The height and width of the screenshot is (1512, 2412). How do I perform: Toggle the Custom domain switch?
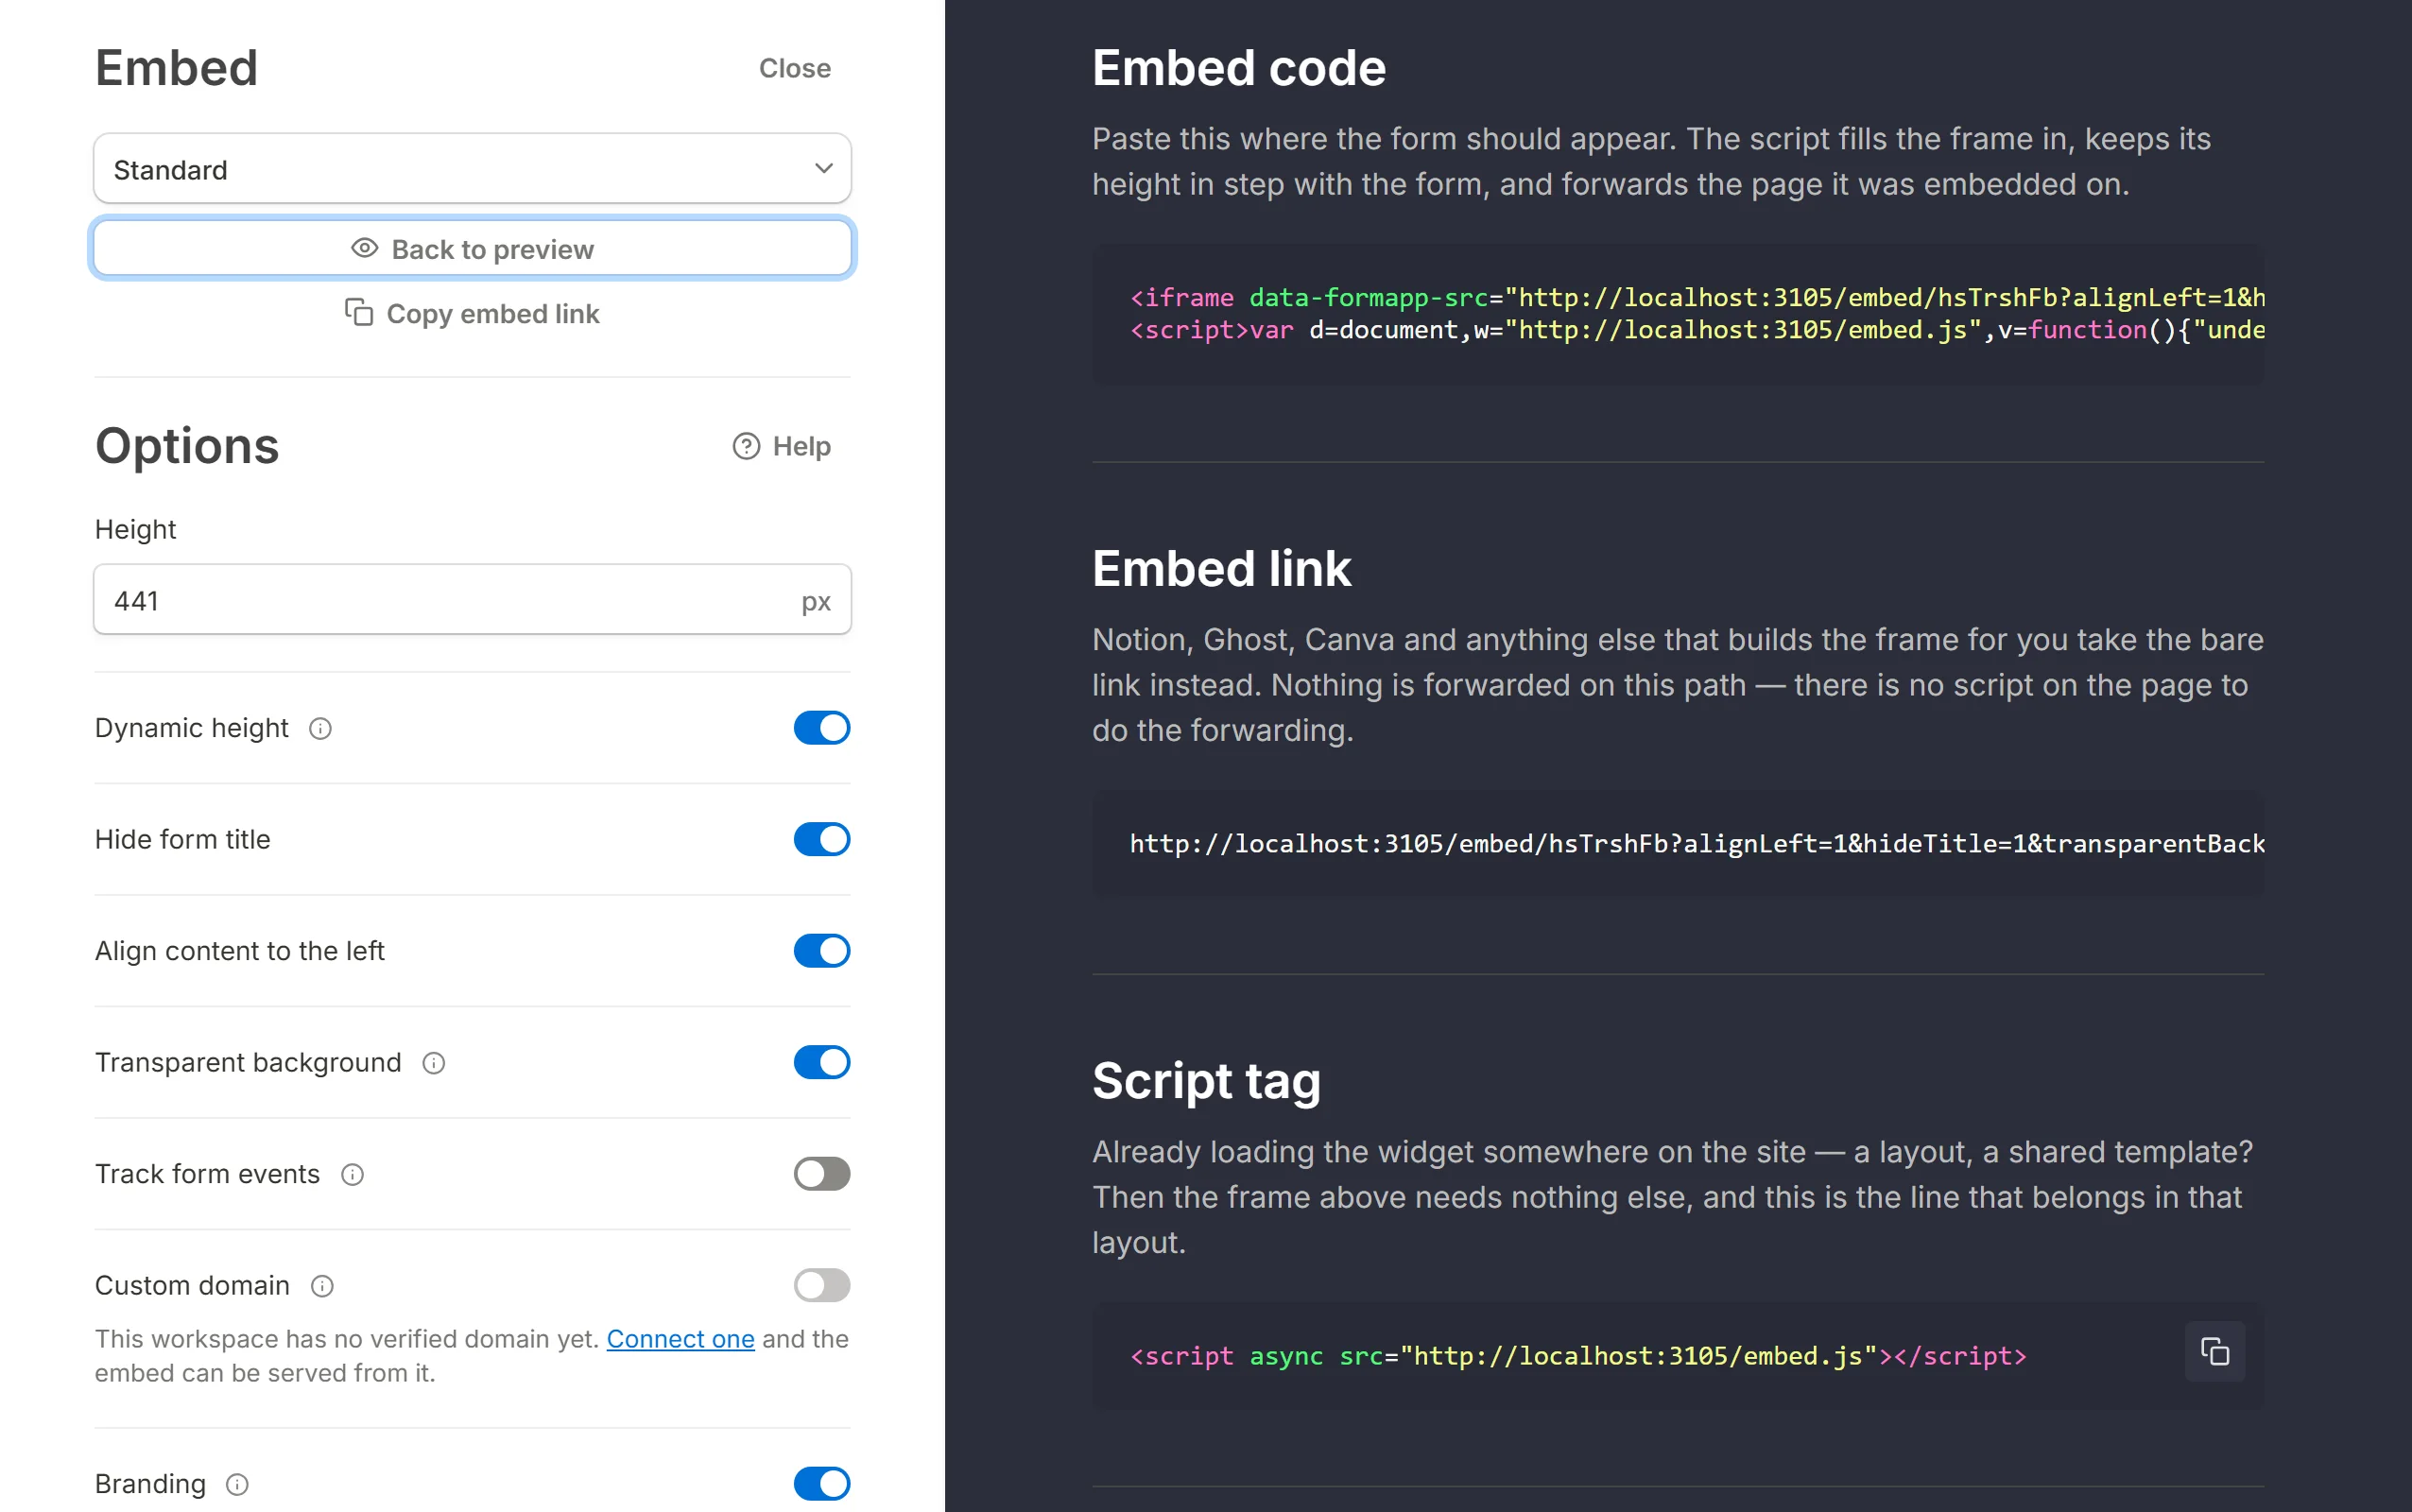(x=821, y=1285)
